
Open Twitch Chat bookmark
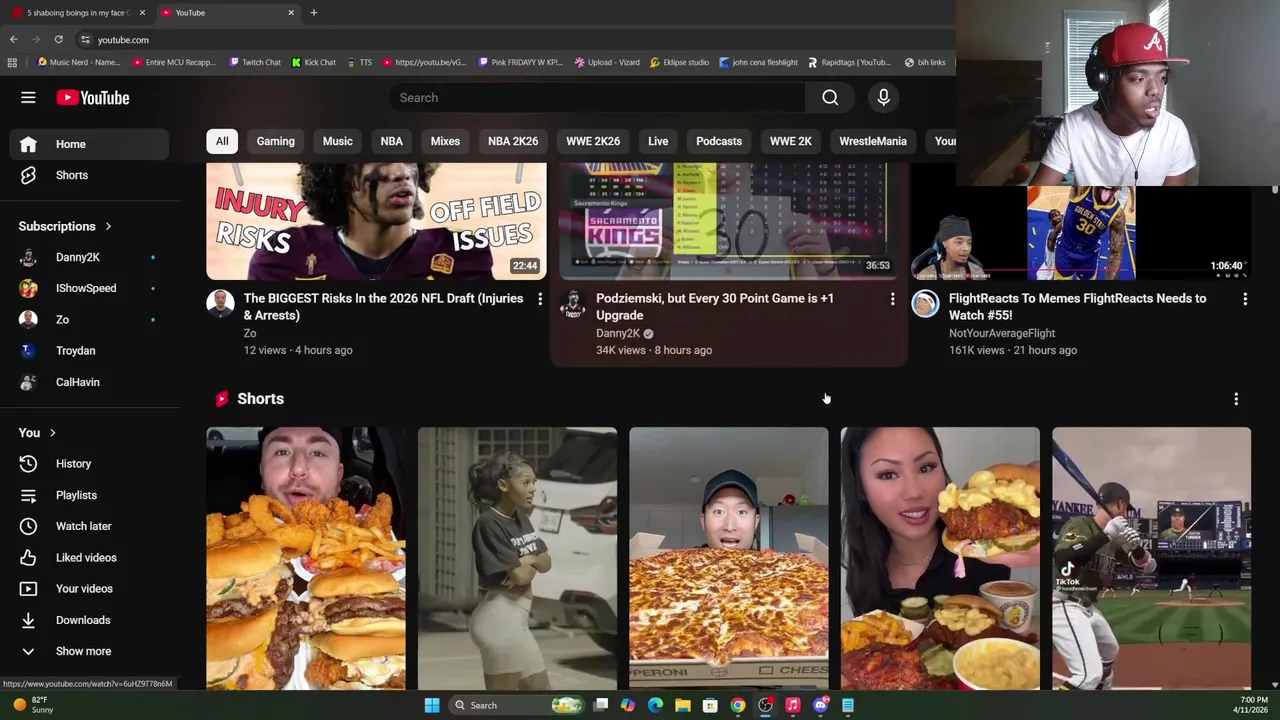coord(255,62)
